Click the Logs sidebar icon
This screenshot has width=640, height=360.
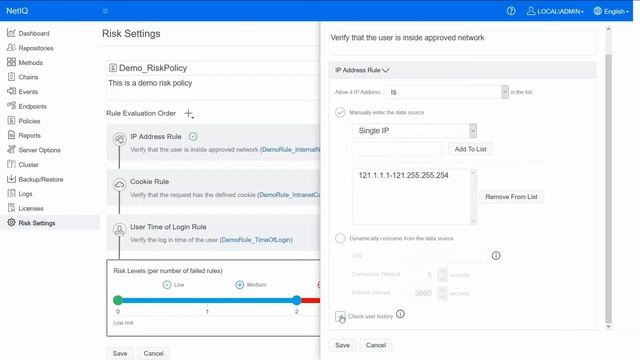coord(11,193)
